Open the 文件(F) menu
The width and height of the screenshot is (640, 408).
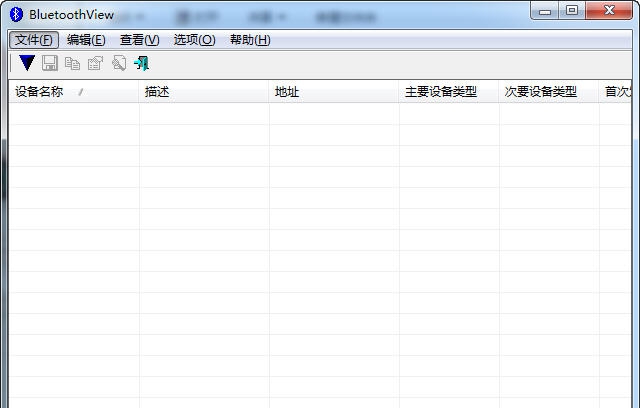tap(34, 40)
